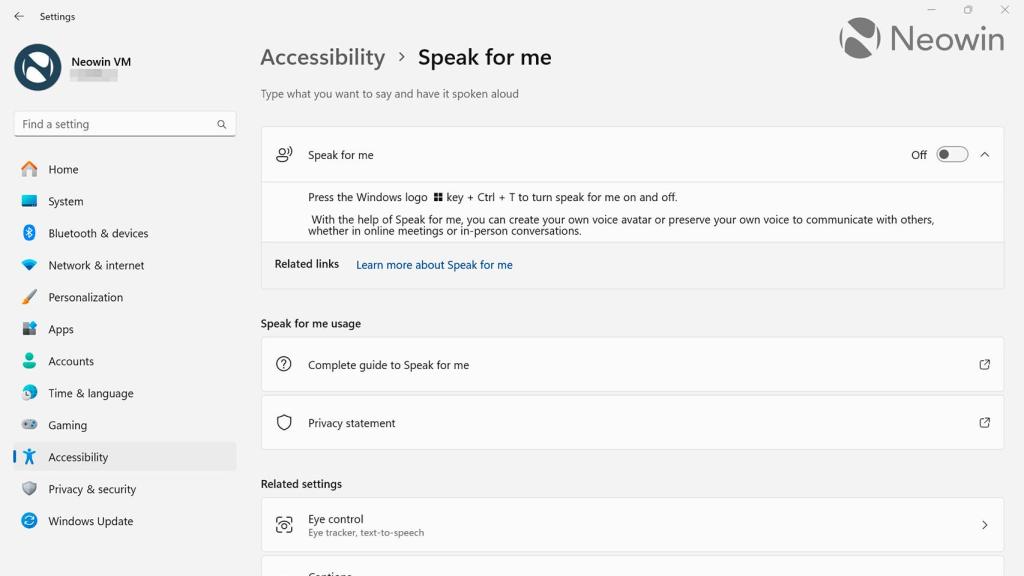The height and width of the screenshot is (576, 1024).
Task: Collapse the Speak for me section chevron
Action: click(985, 155)
